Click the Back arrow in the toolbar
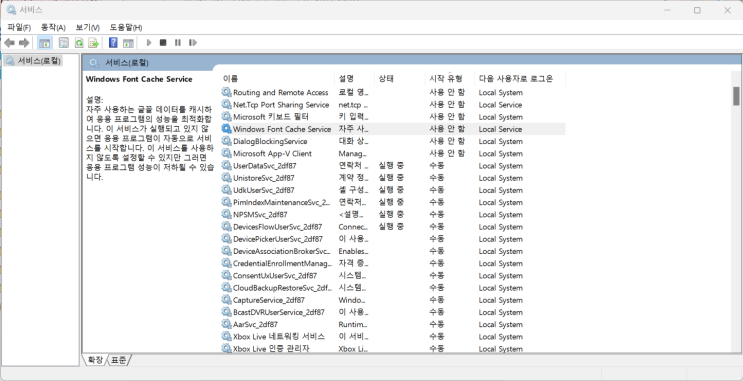 coord(9,43)
